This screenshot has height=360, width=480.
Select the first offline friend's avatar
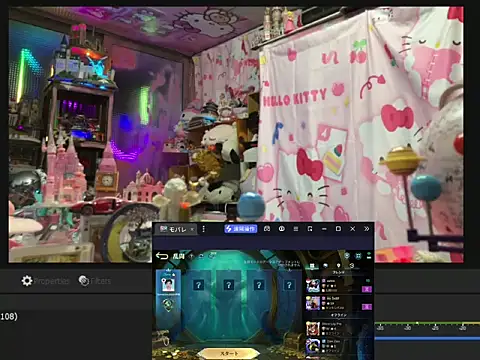tap(313, 329)
